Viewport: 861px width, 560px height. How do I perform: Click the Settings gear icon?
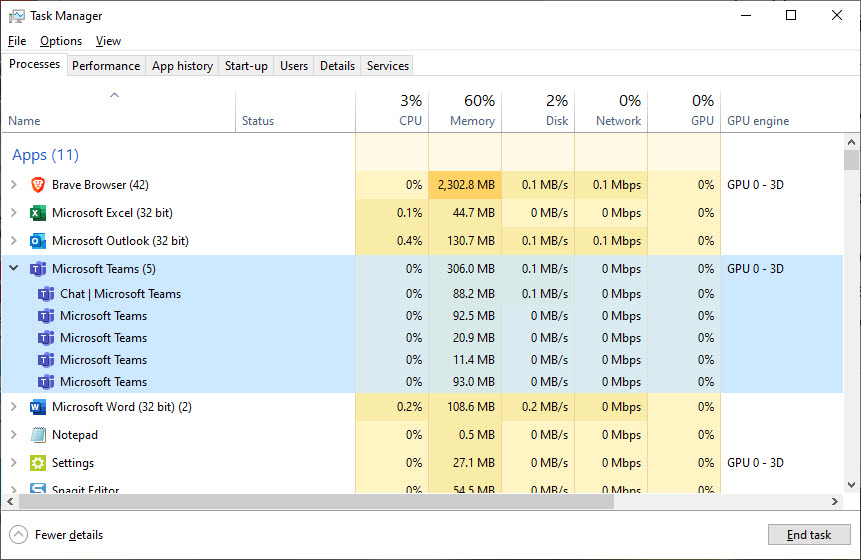click(38, 463)
